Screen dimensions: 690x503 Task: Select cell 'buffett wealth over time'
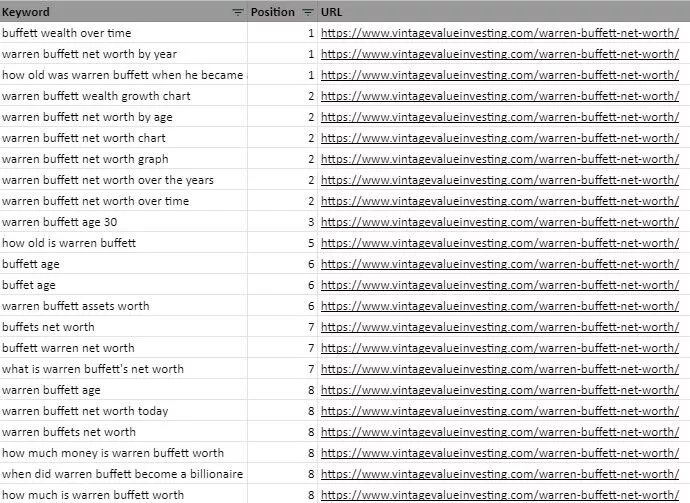124,33
